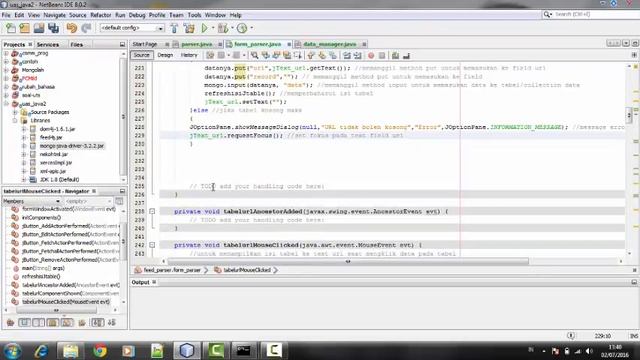This screenshot has width=640, height=360.
Task: Select initComponents() in Navigator
Action: pos(41,218)
